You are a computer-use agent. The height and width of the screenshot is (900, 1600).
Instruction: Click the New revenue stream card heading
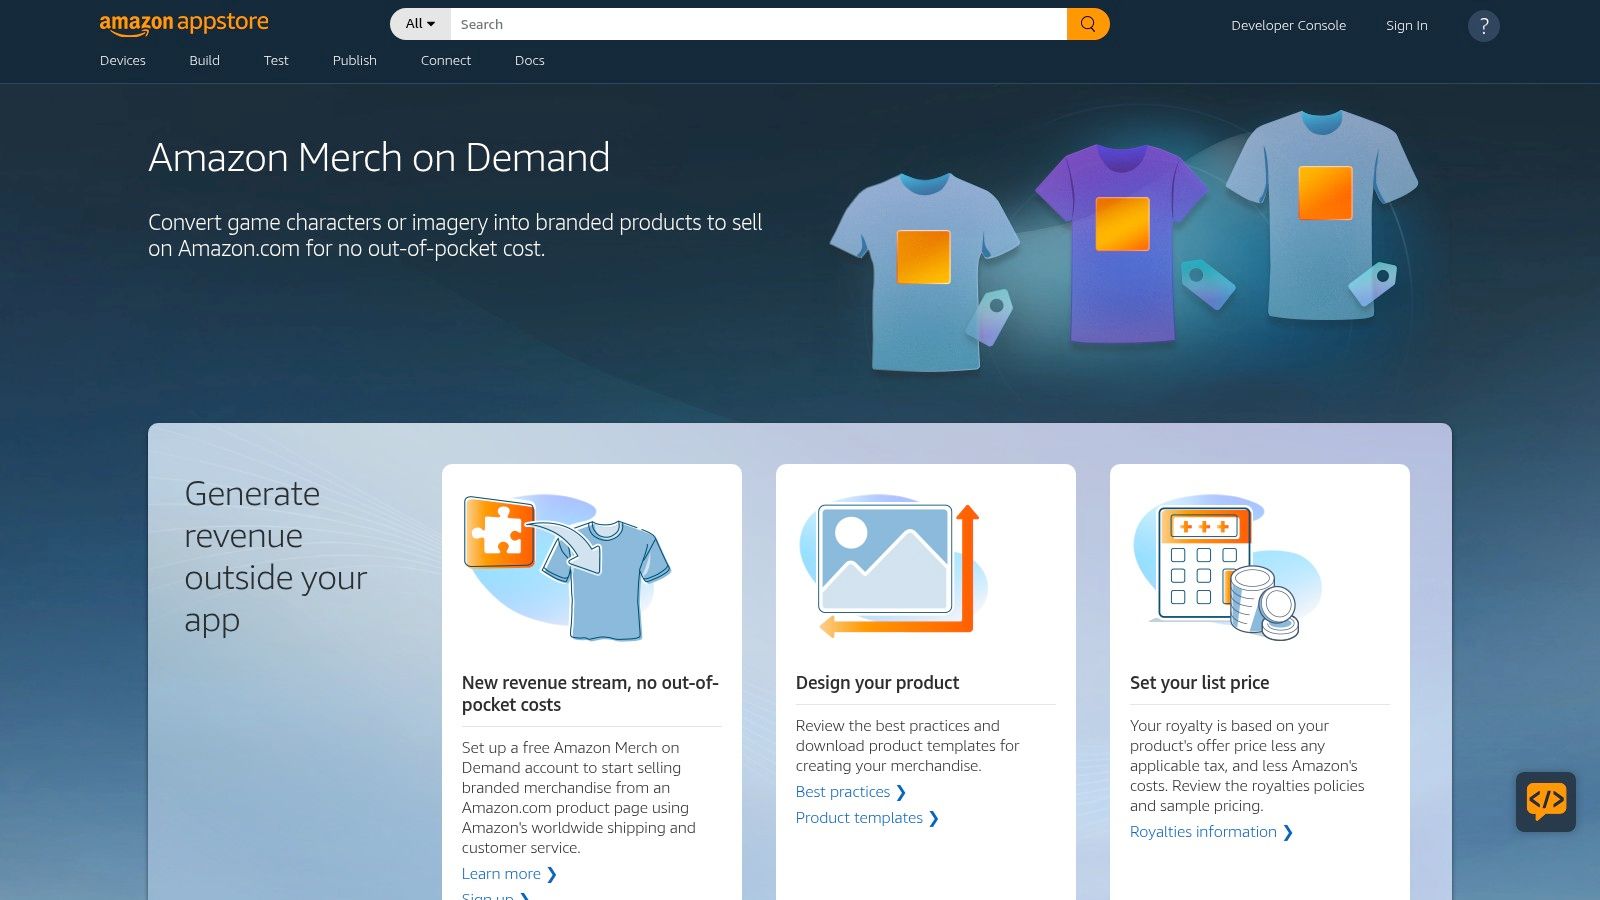(x=590, y=694)
